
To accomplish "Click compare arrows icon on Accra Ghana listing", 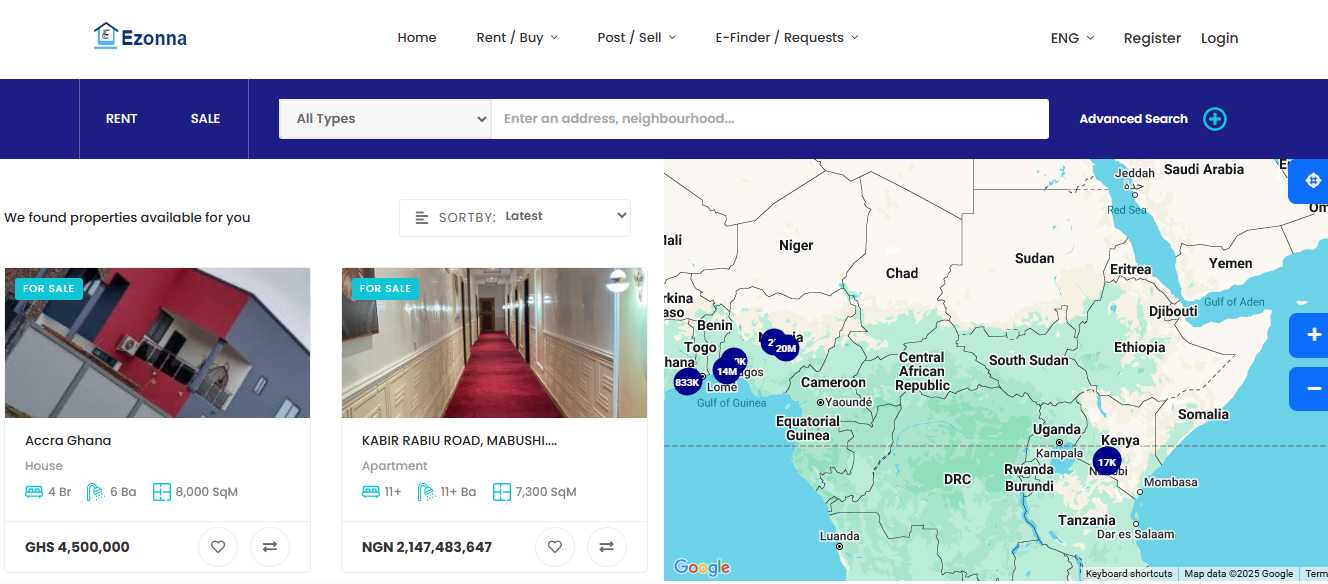I will pyautogui.click(x=270, y=547).
